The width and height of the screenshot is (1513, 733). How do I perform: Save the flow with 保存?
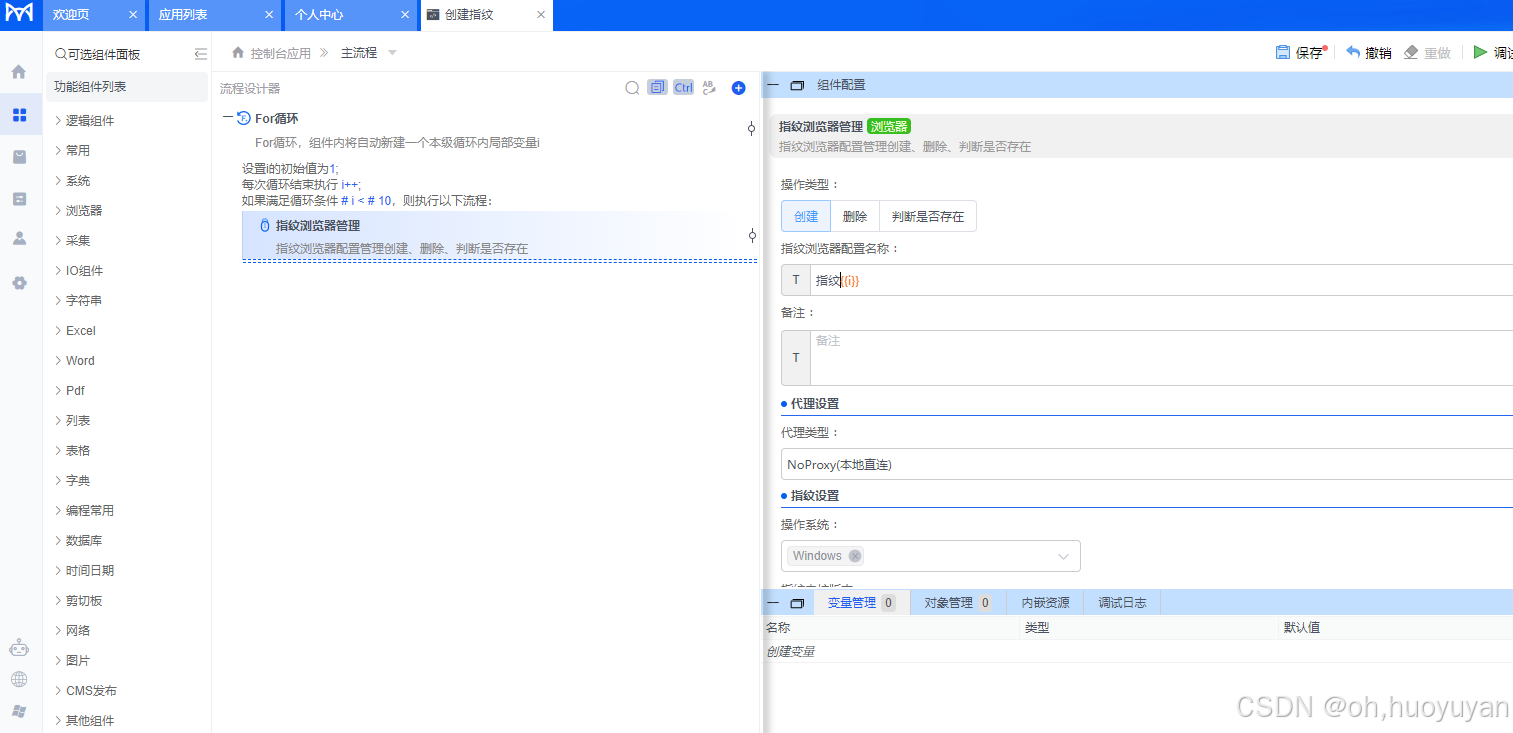pyautogui.click(x=1300, y=53)
